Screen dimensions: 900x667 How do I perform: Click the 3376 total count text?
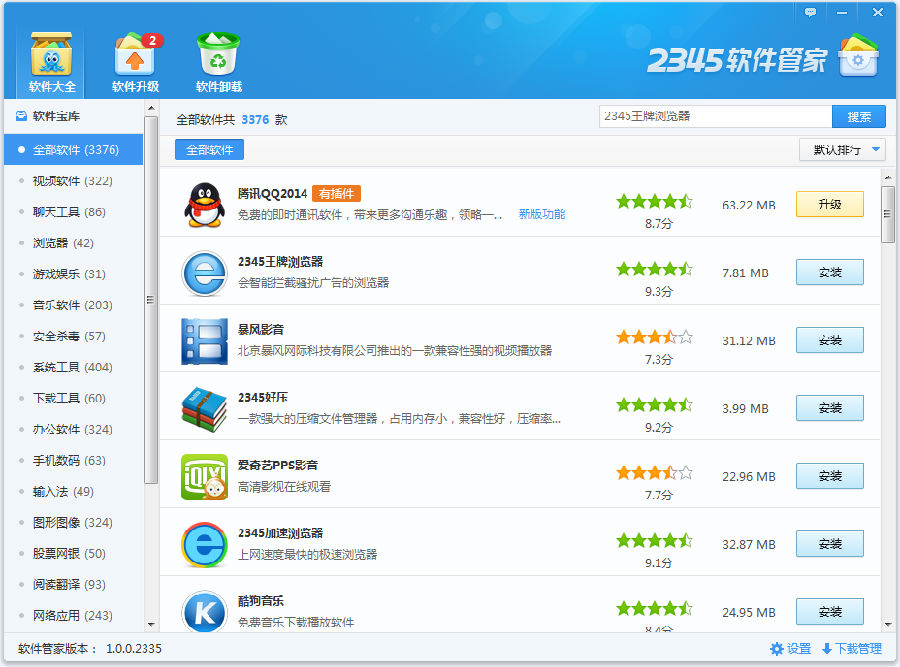[x=255, y=119]
